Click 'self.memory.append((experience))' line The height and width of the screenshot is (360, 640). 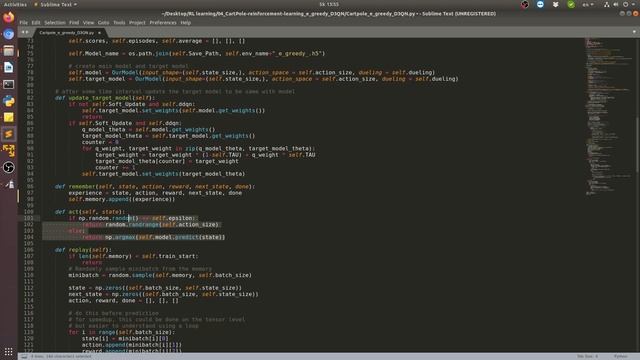[x=122, y=199]
